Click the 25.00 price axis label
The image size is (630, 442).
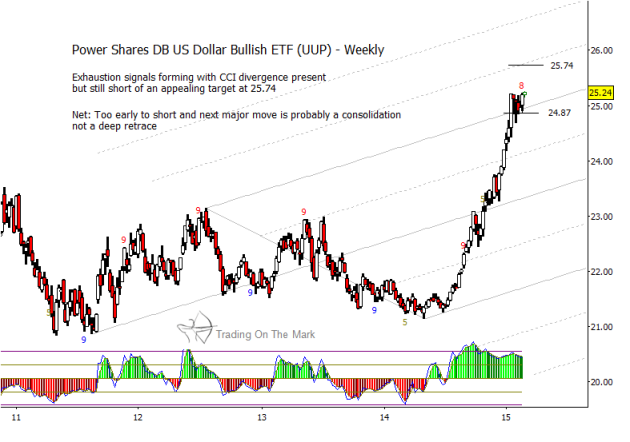[601, 106]
